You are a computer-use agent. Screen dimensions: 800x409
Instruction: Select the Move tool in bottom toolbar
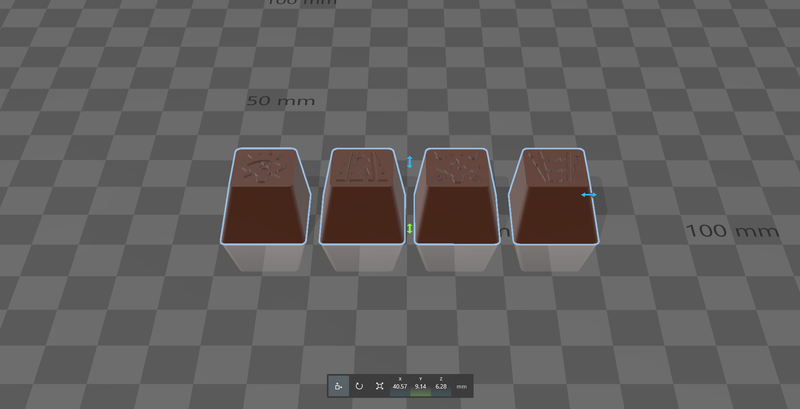[x=338, y=386]
